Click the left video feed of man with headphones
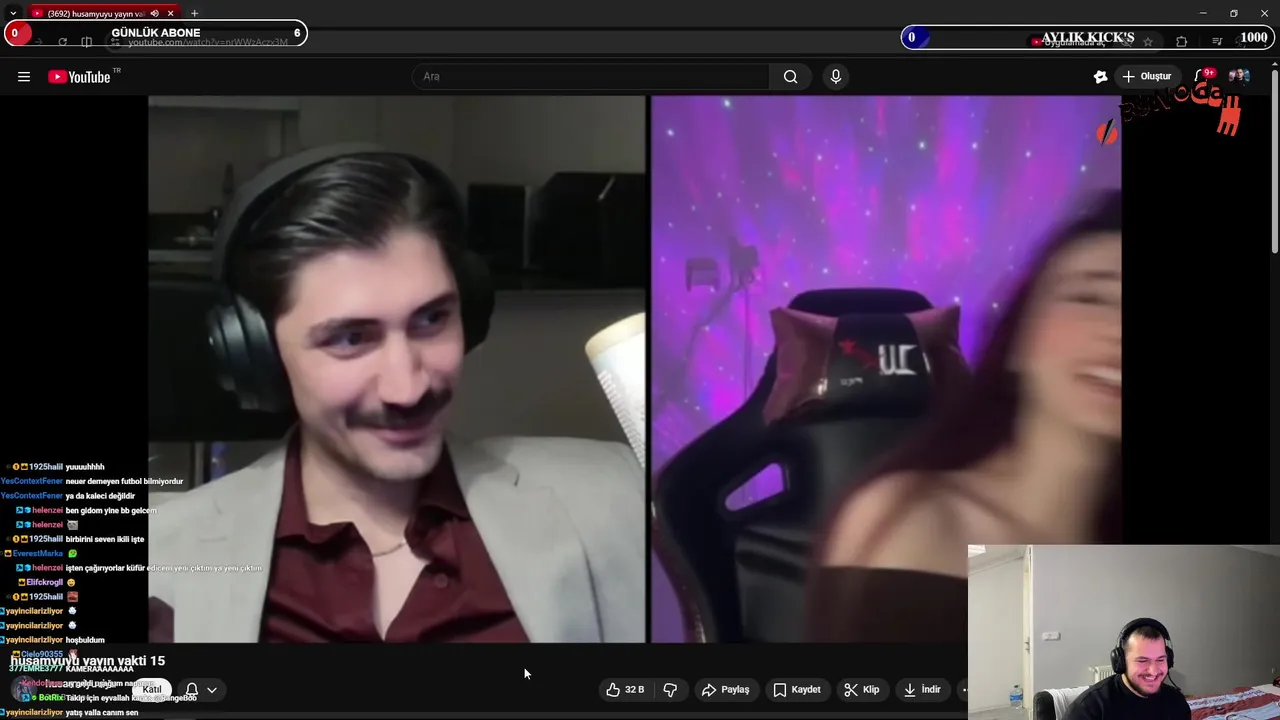The width and height of the screenshot is (1280, 720). 397,369
